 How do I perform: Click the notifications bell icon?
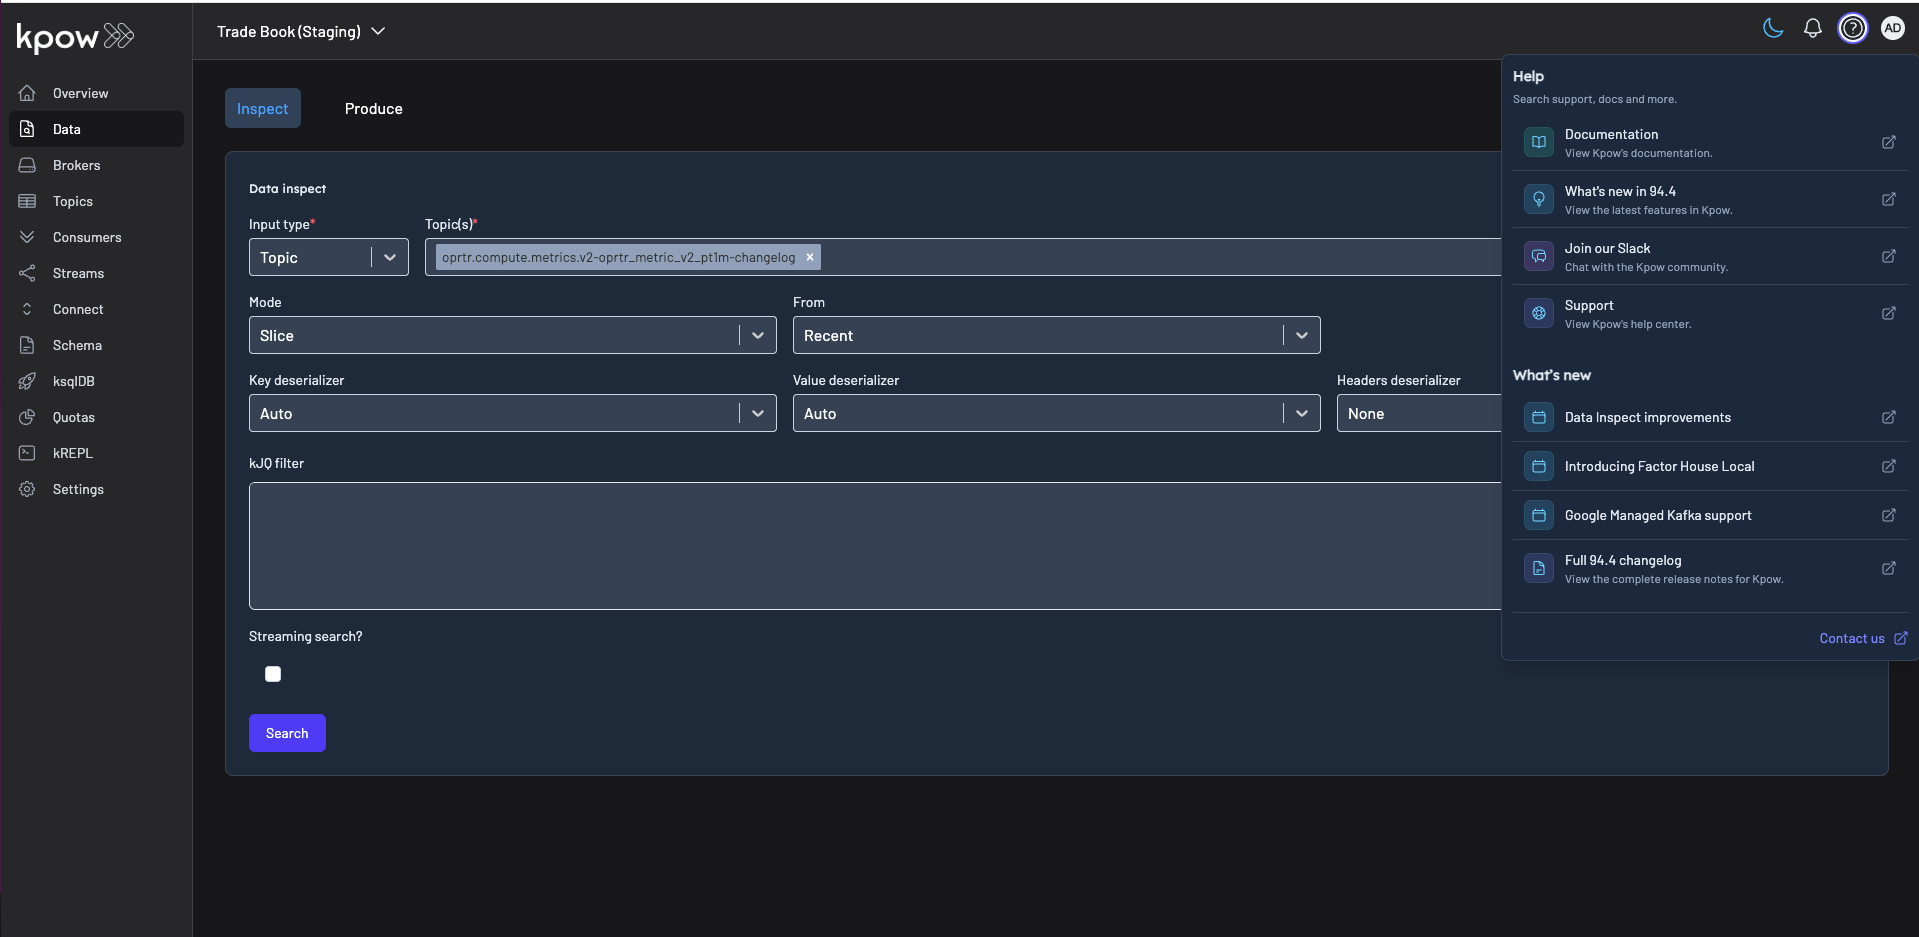click(1813, 28)
